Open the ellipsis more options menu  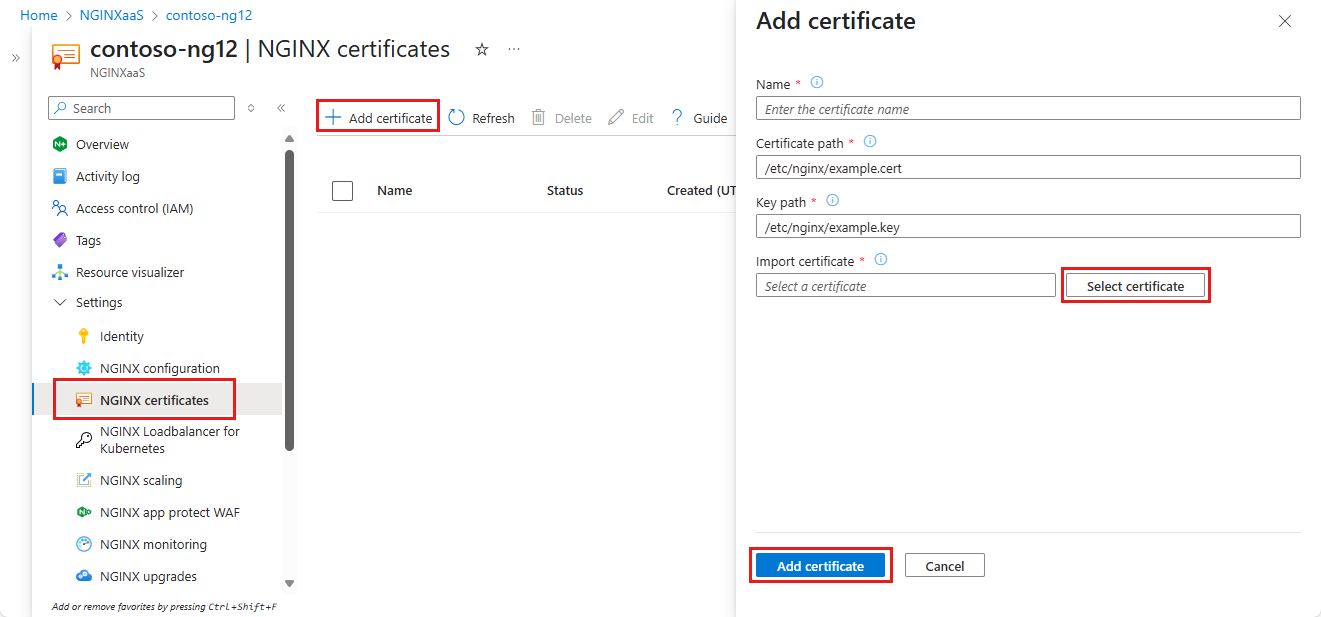click(x=514, y=49)
